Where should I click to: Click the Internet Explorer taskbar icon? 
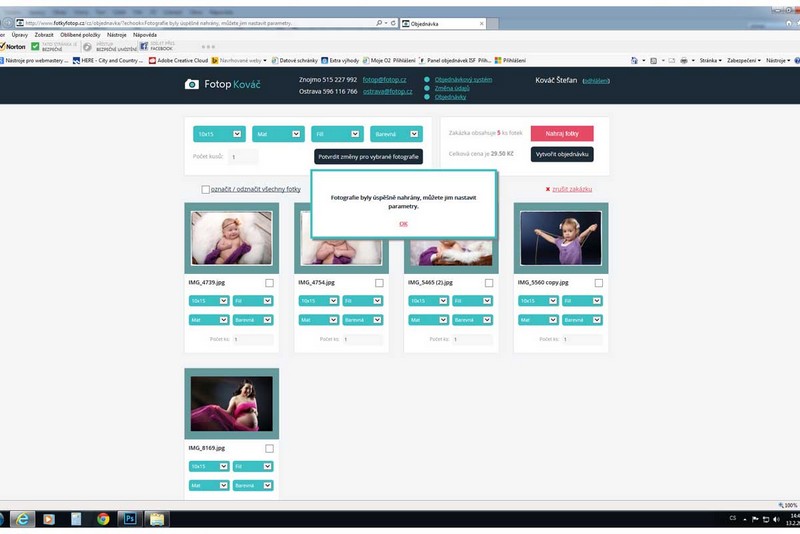click(x=22, y=519)
